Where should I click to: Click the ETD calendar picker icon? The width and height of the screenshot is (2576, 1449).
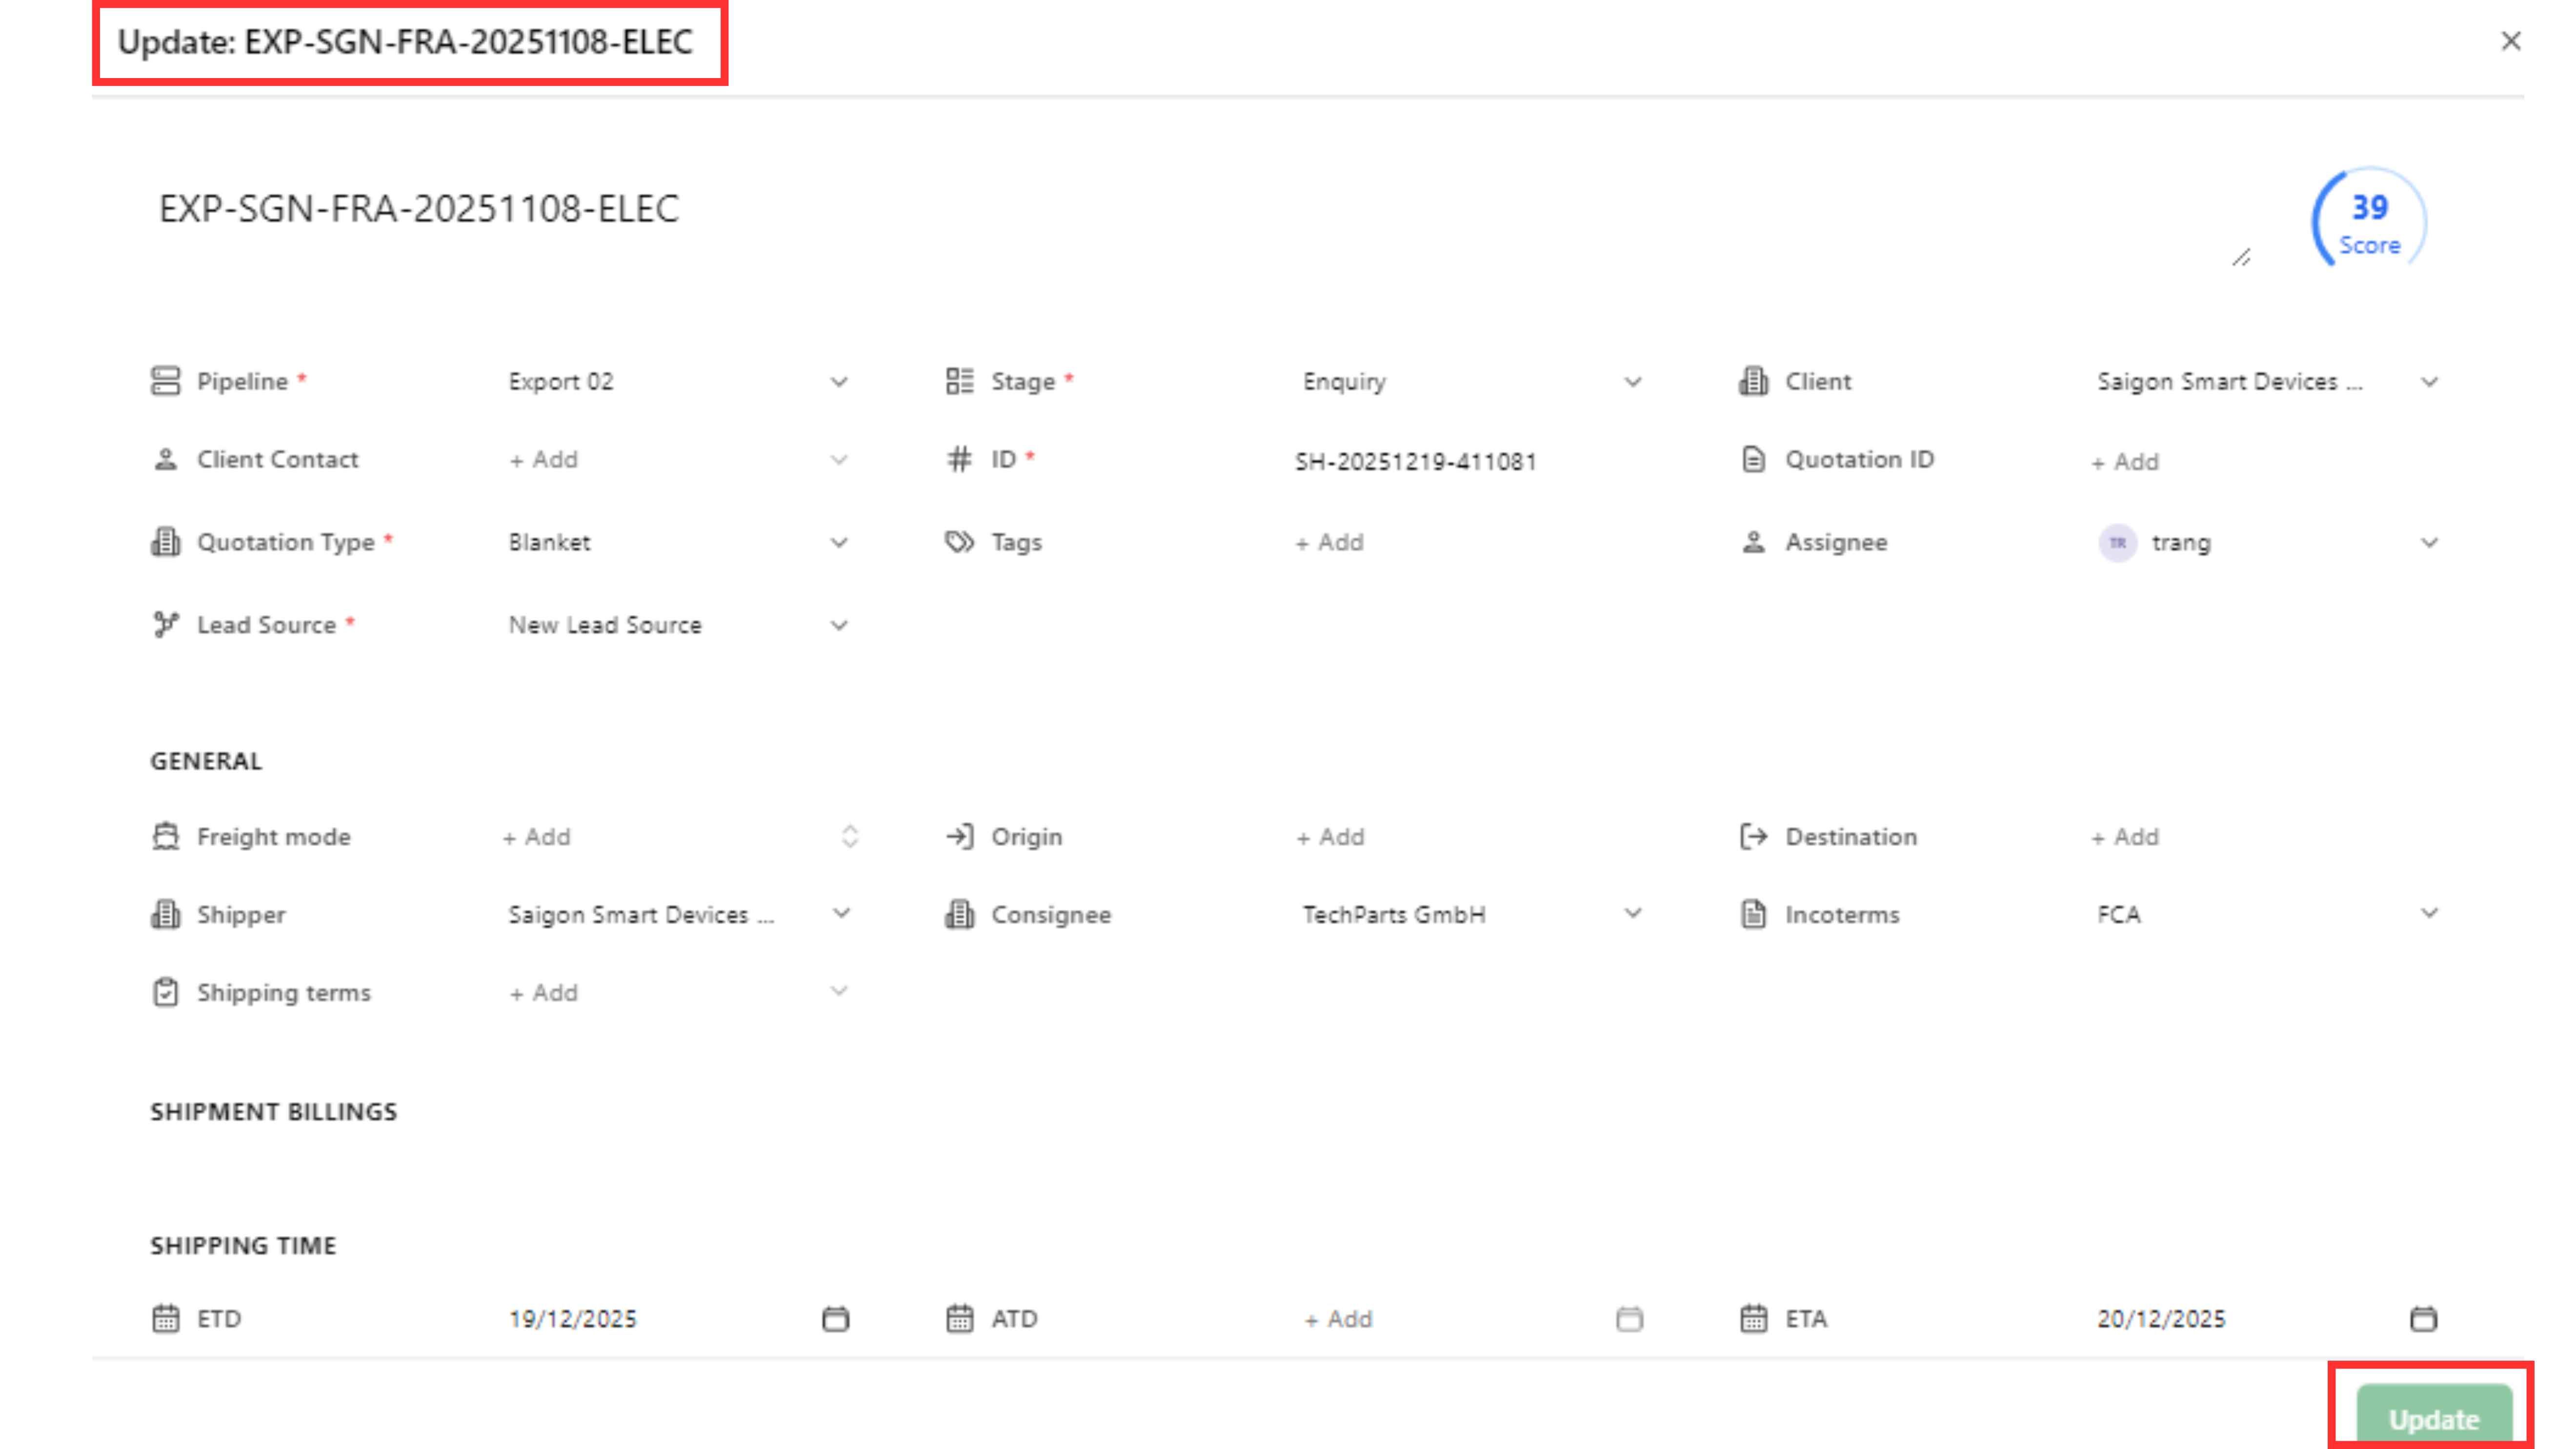pos(835,1319)
